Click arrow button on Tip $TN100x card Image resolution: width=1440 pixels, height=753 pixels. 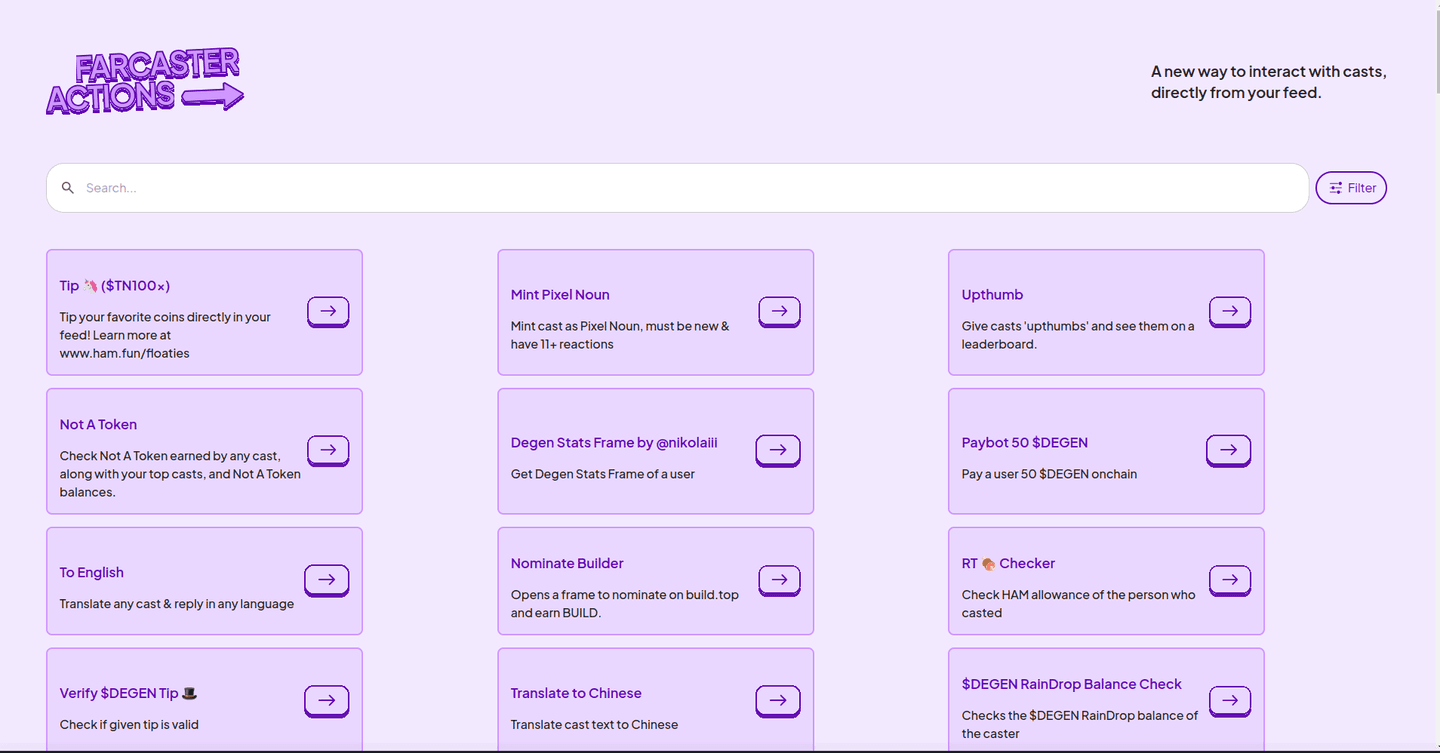(328, 312)
